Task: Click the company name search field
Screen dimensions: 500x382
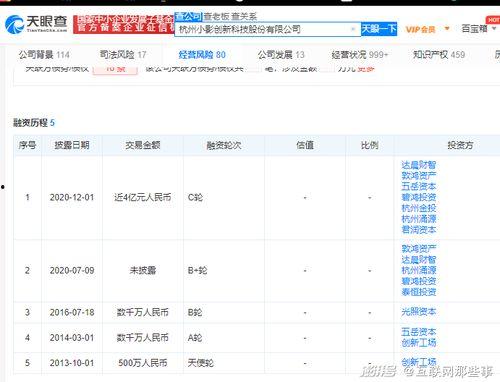Action: point(267,29)
